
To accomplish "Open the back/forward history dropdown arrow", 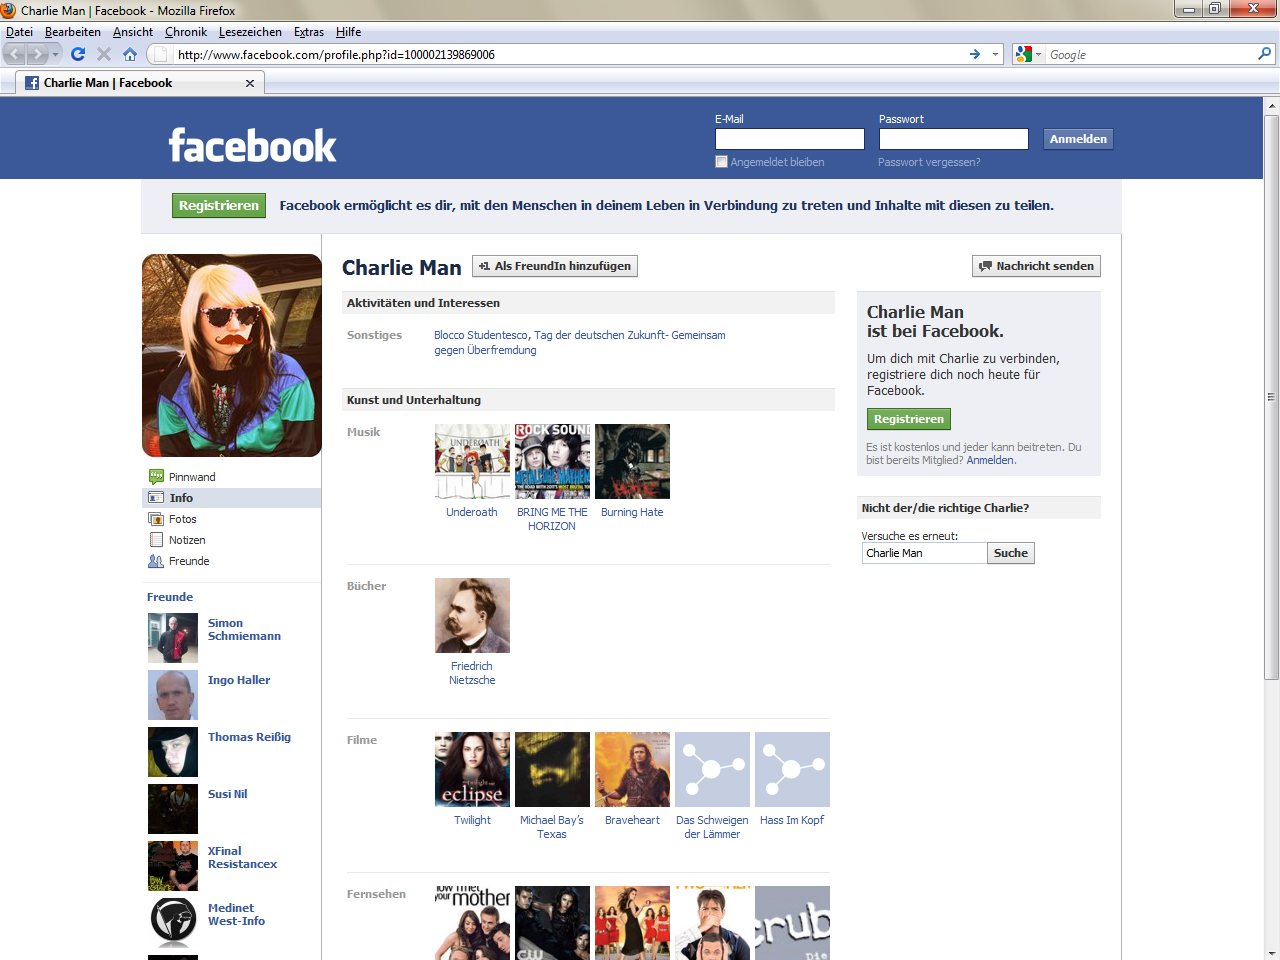I will pyautogui.click(x=56, y=54).
